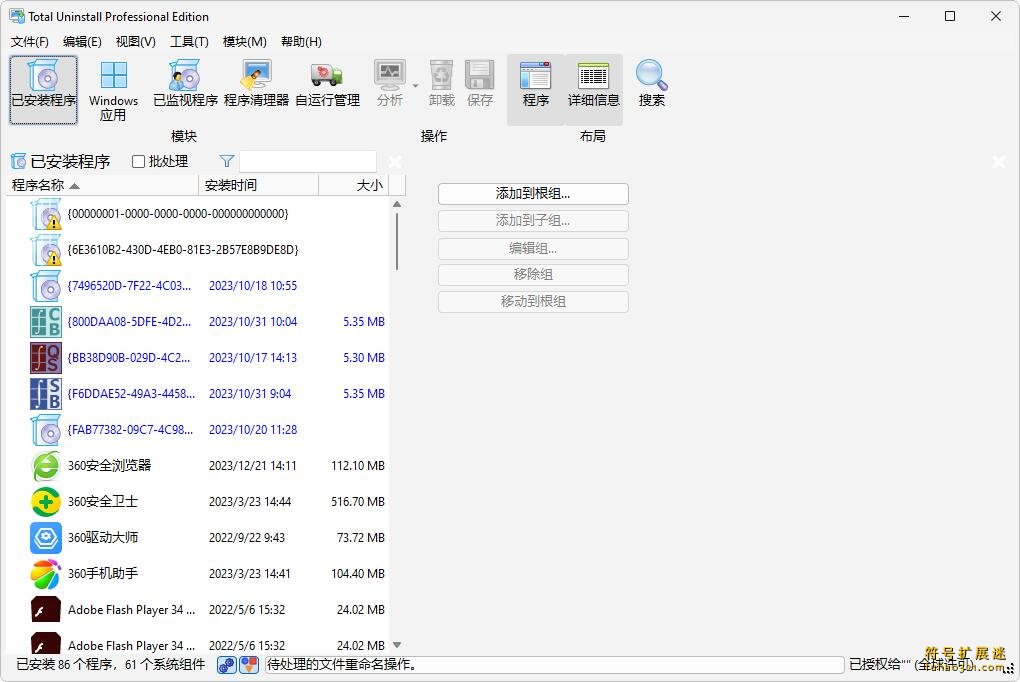Click the 104.40 MB size value
Image resolution: width=1020 pixels, height=682 pixels.
tap(358, 574)
